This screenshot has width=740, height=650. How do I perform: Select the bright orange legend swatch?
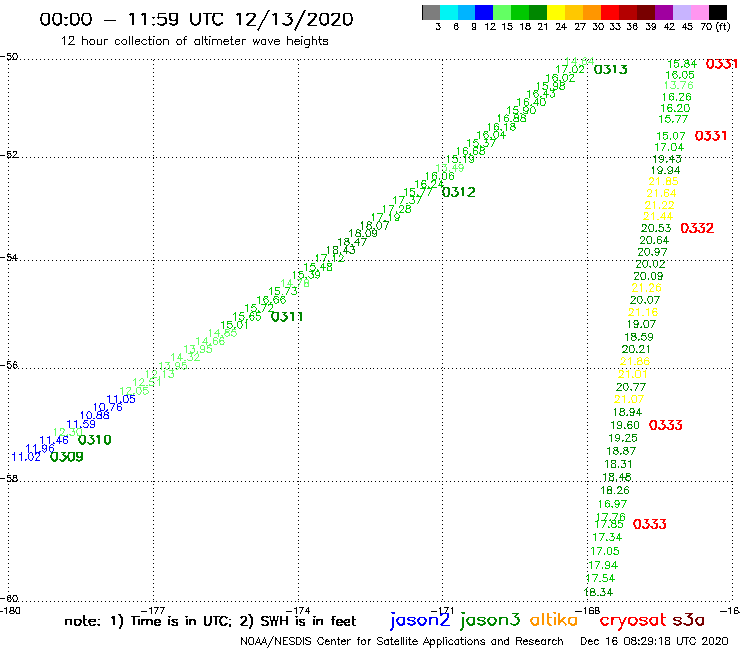[x=592, y=13]
